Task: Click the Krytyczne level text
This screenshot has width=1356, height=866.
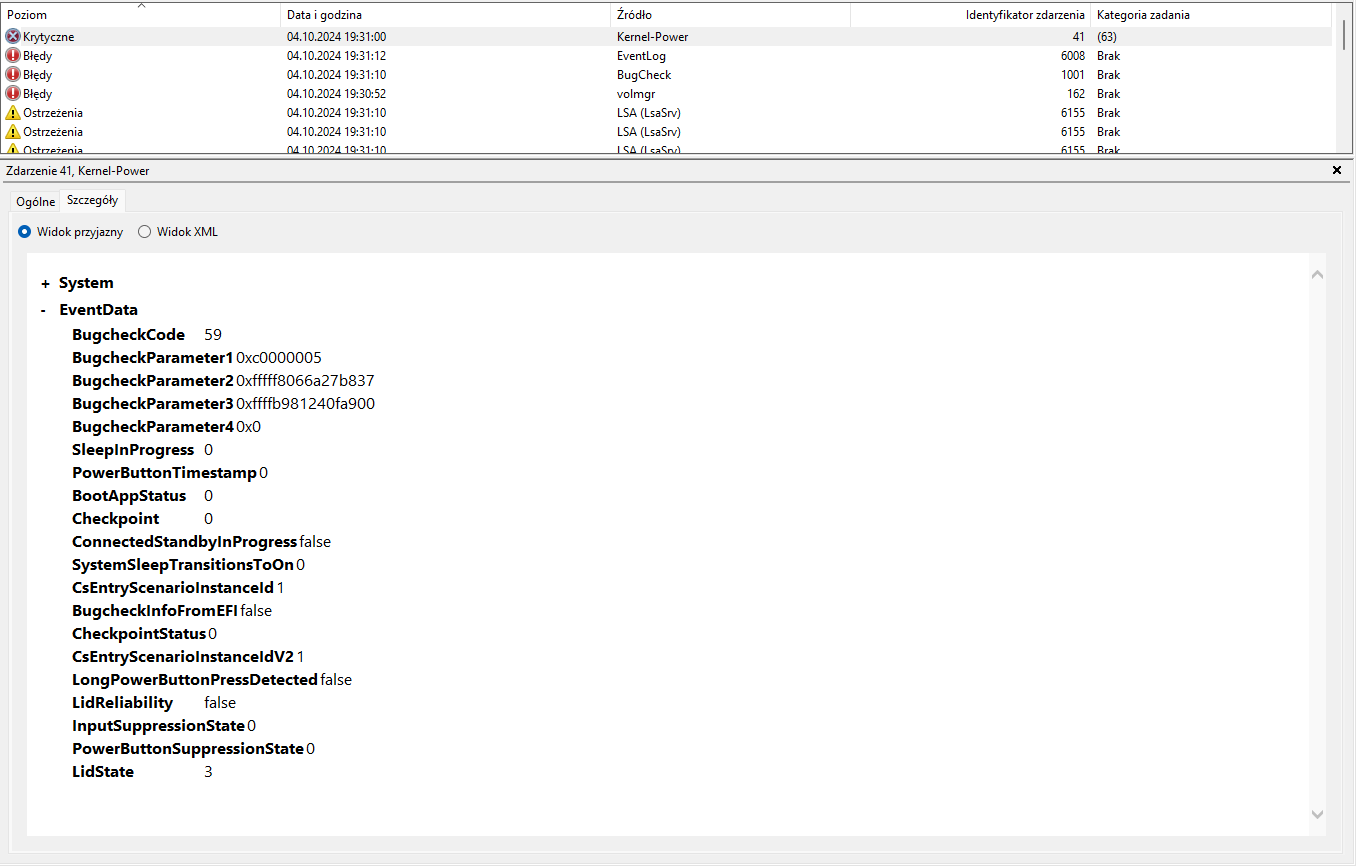Action: (x=49, y=36)
